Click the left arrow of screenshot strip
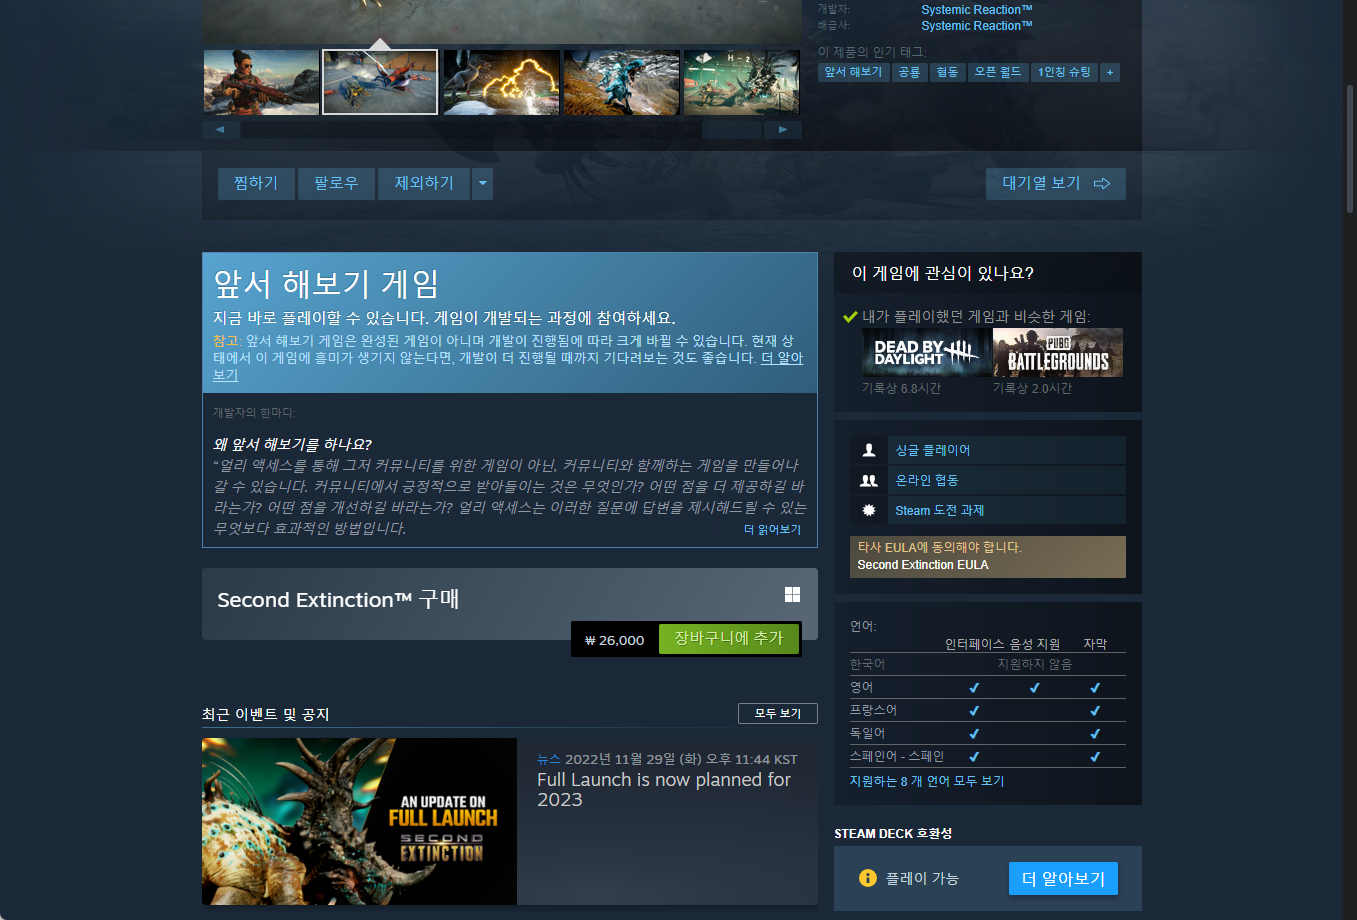 220,130
